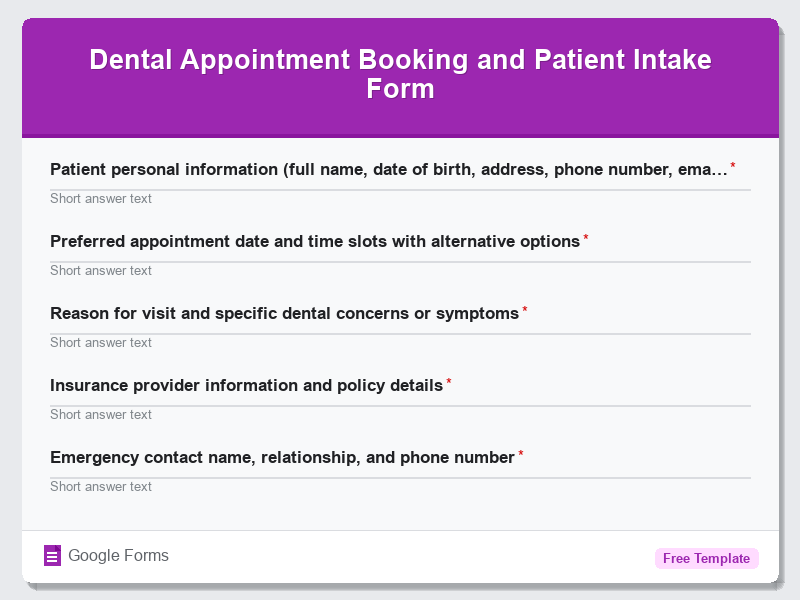
Task: Click the purple Google Forms document icon
Action: pyautogui.click(x=52, y=555)
